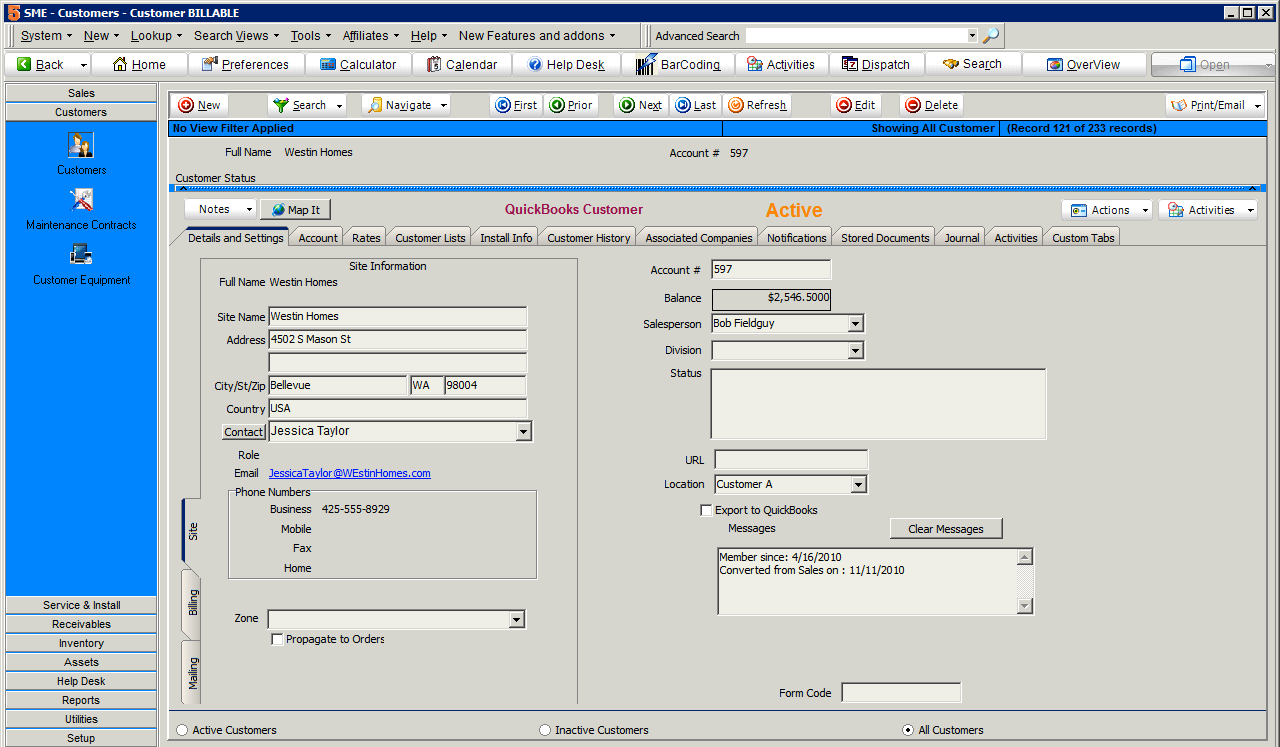Screen dimensions: 1280x747
Task: Go to the Prior record
Action: 571,105
